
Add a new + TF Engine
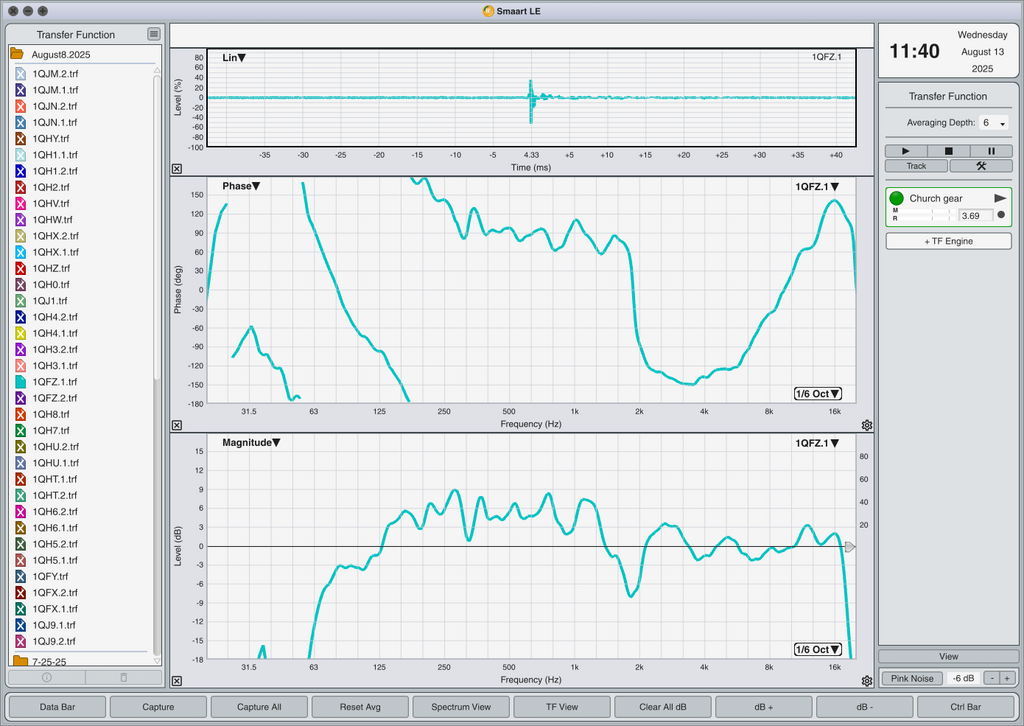948,241
